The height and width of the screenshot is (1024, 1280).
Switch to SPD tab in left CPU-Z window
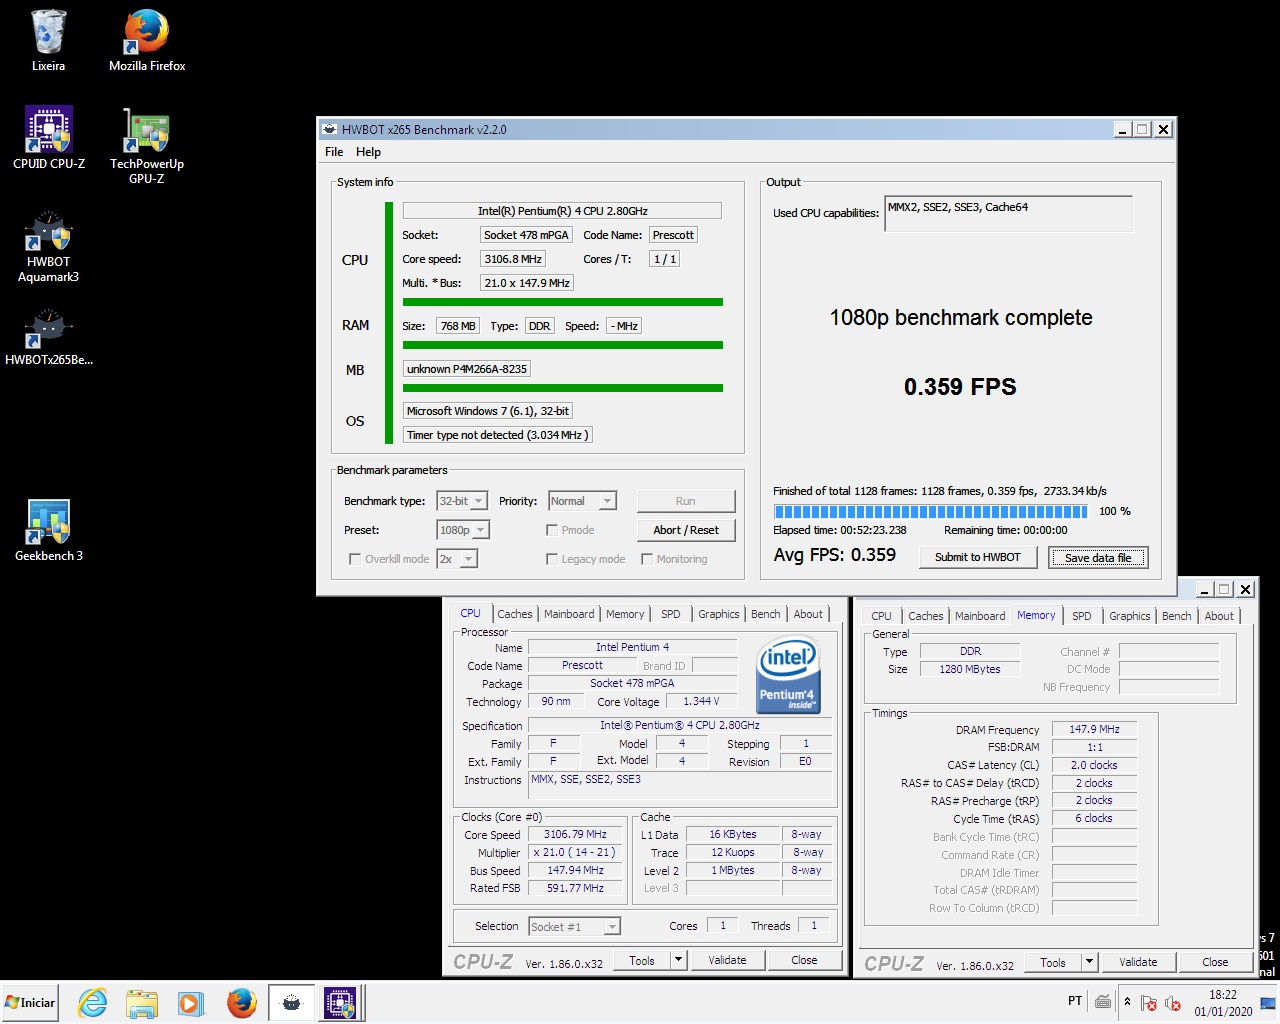tap(671, 614)
